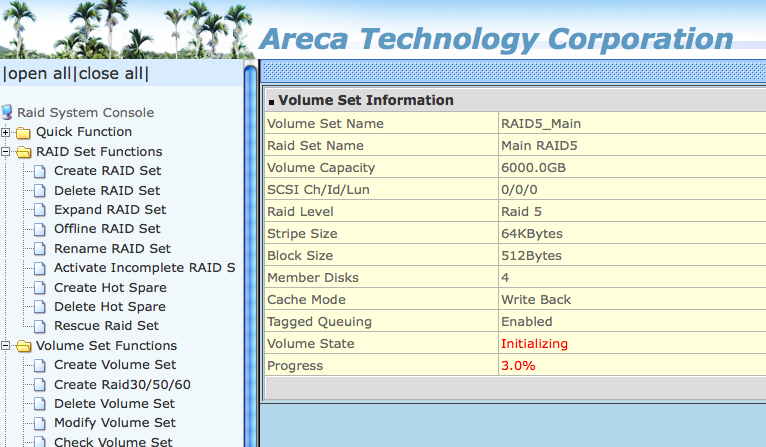Click the '0/0/0' SCSI value
766x447 pixels.
coord(519,190)
